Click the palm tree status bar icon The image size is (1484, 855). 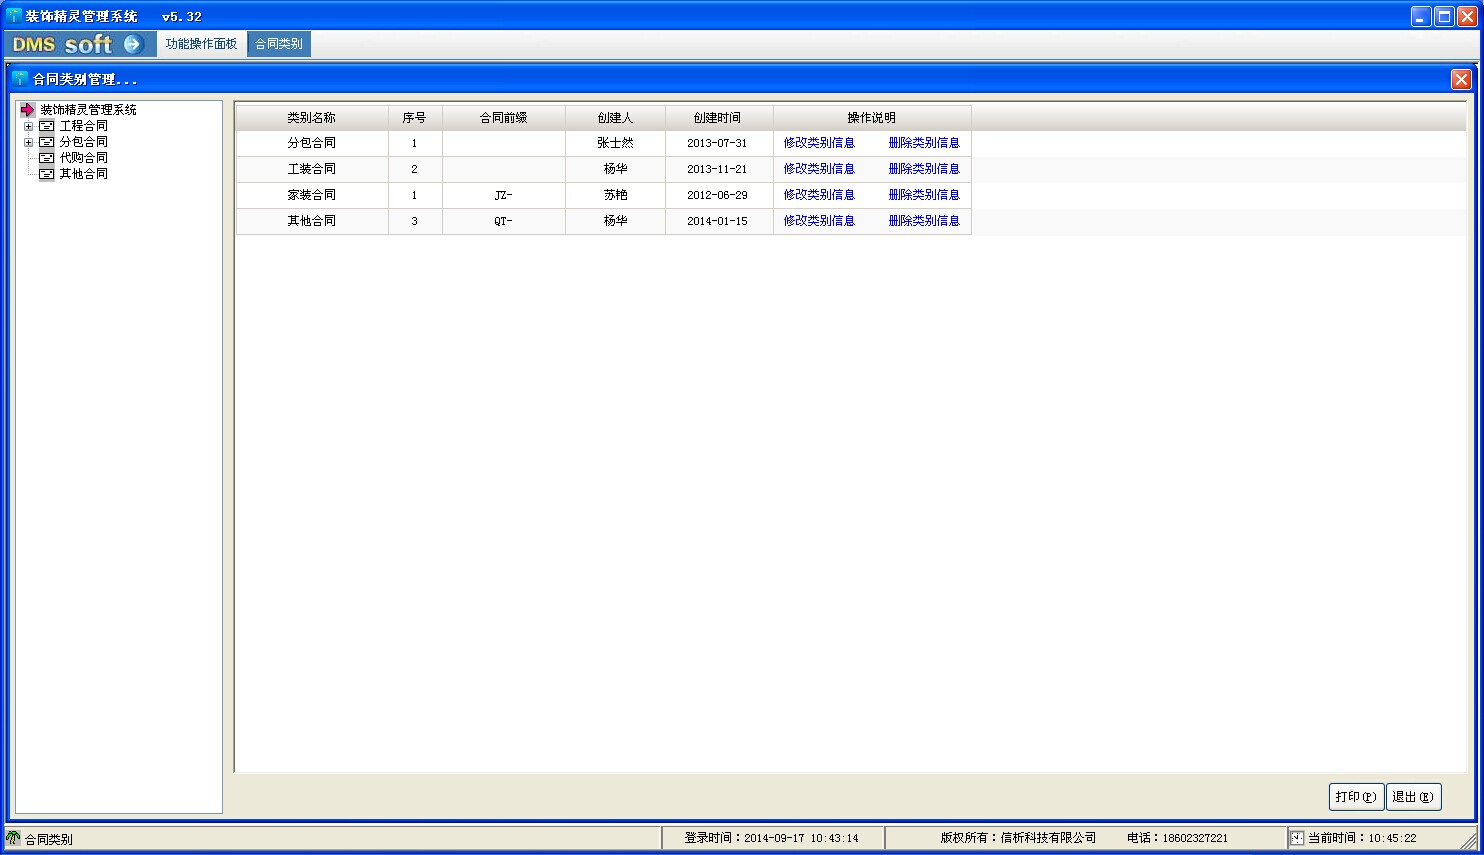pyautogui.click(x=13, y=838)
